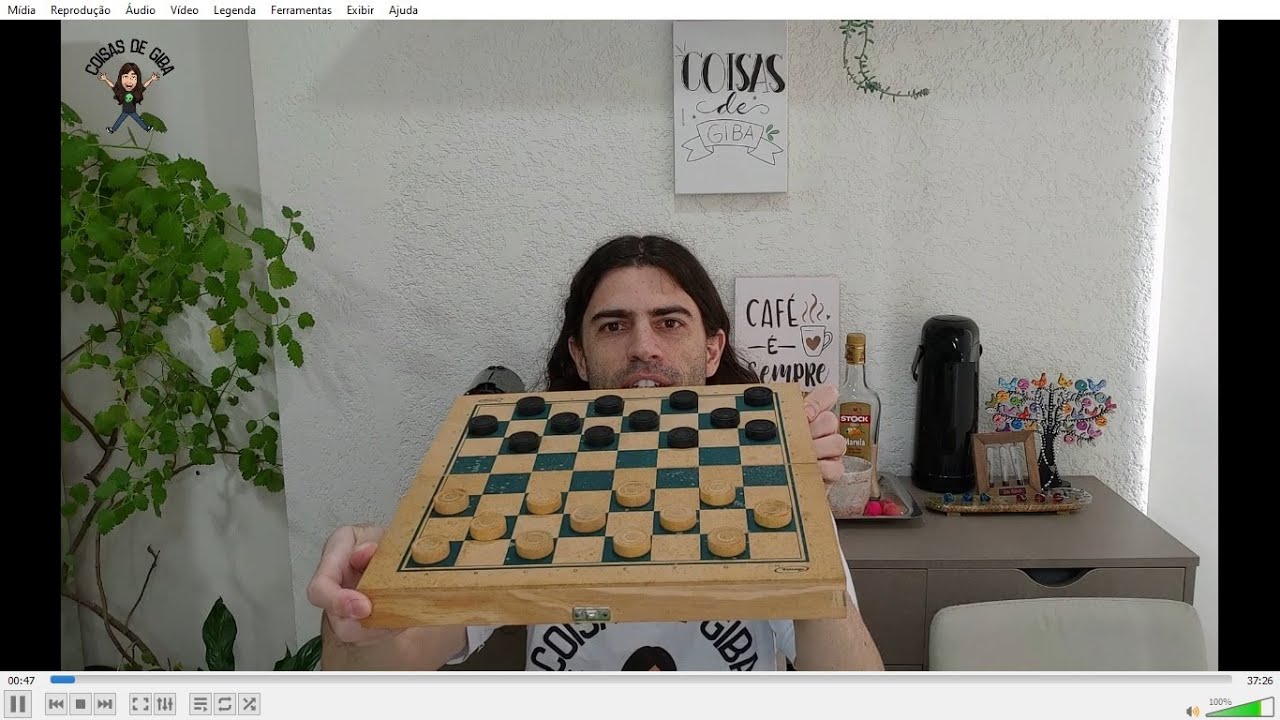1280x720 pixels.
Task: Toggle loop repeat mode
Action: coord(225,704)
